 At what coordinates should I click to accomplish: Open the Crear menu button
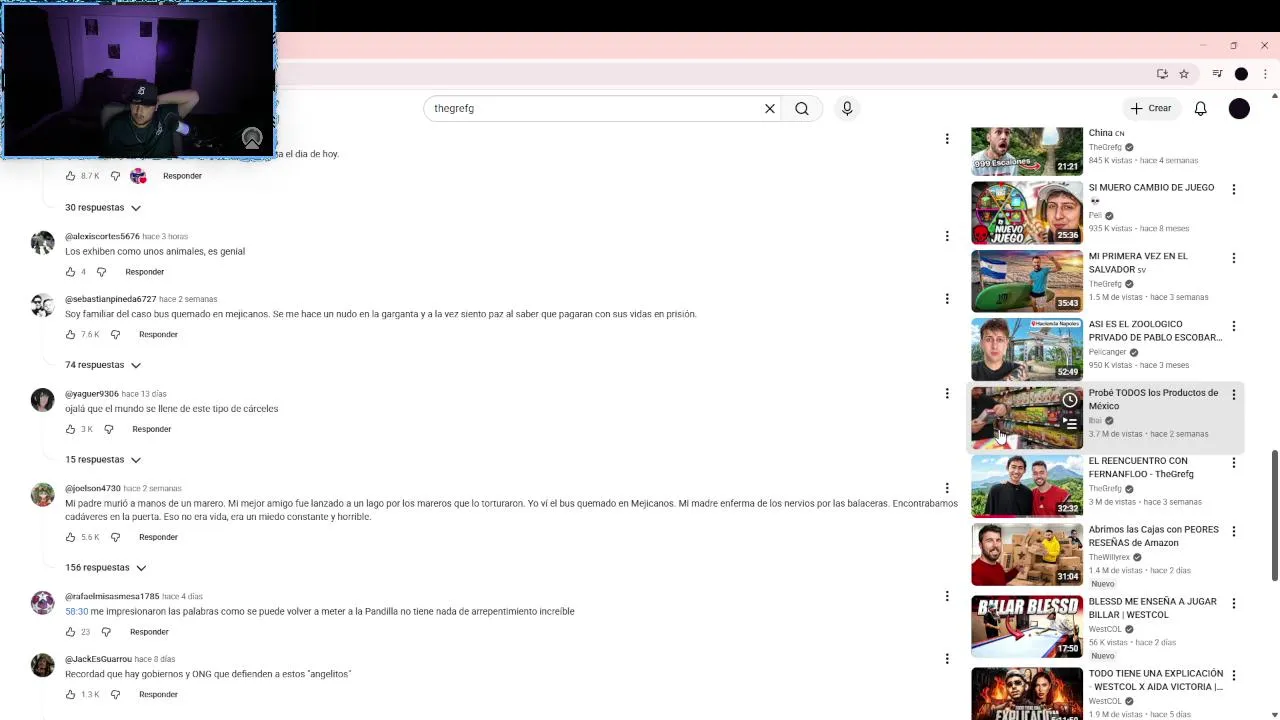click(x=1150, y=108)
